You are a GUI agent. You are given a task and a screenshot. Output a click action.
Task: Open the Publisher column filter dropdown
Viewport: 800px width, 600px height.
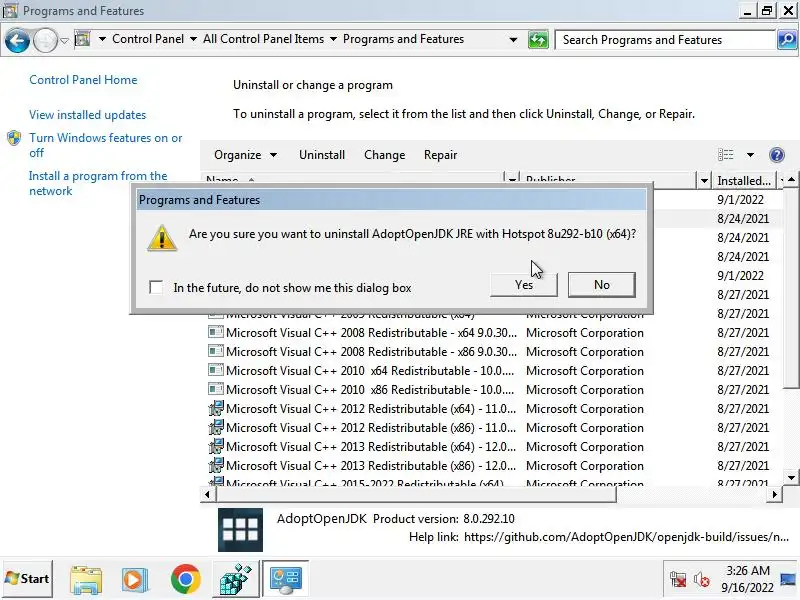[x=704, y=181]
